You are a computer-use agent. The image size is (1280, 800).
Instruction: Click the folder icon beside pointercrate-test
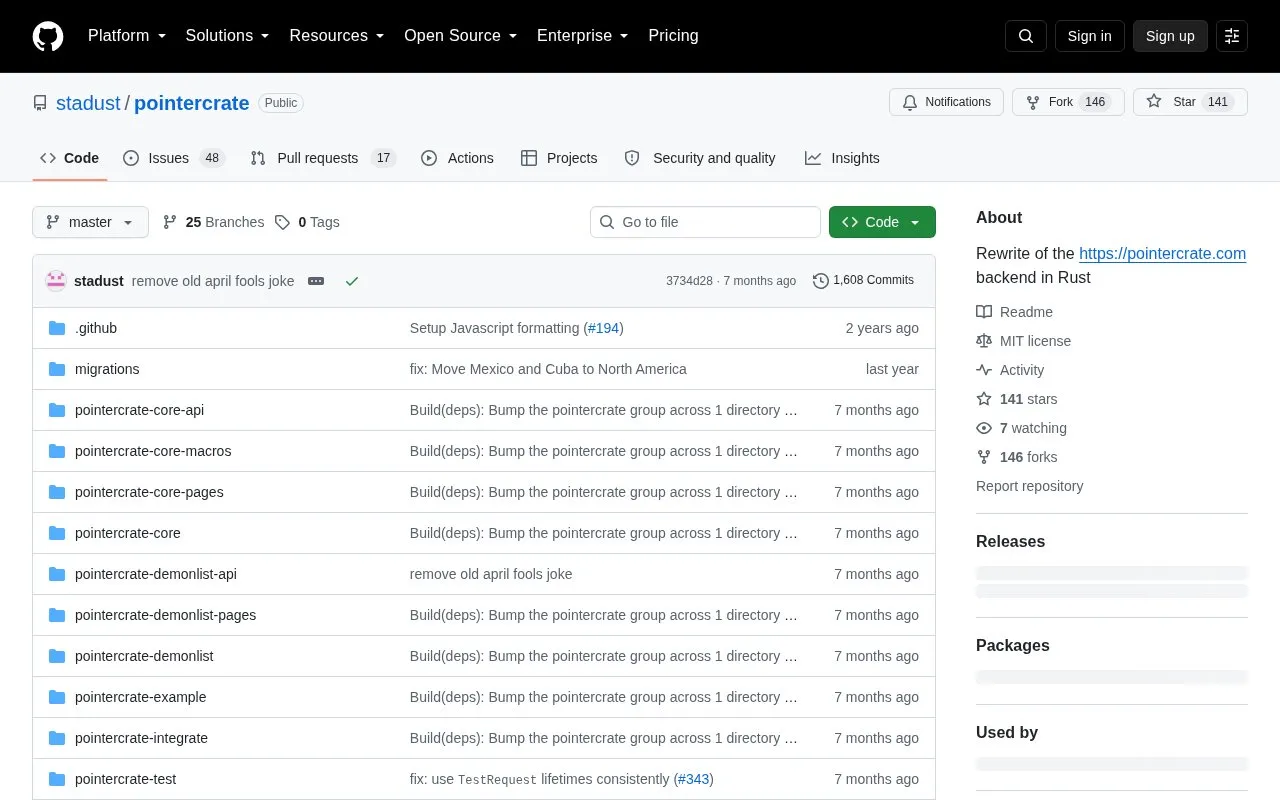(x=57, y=779)
